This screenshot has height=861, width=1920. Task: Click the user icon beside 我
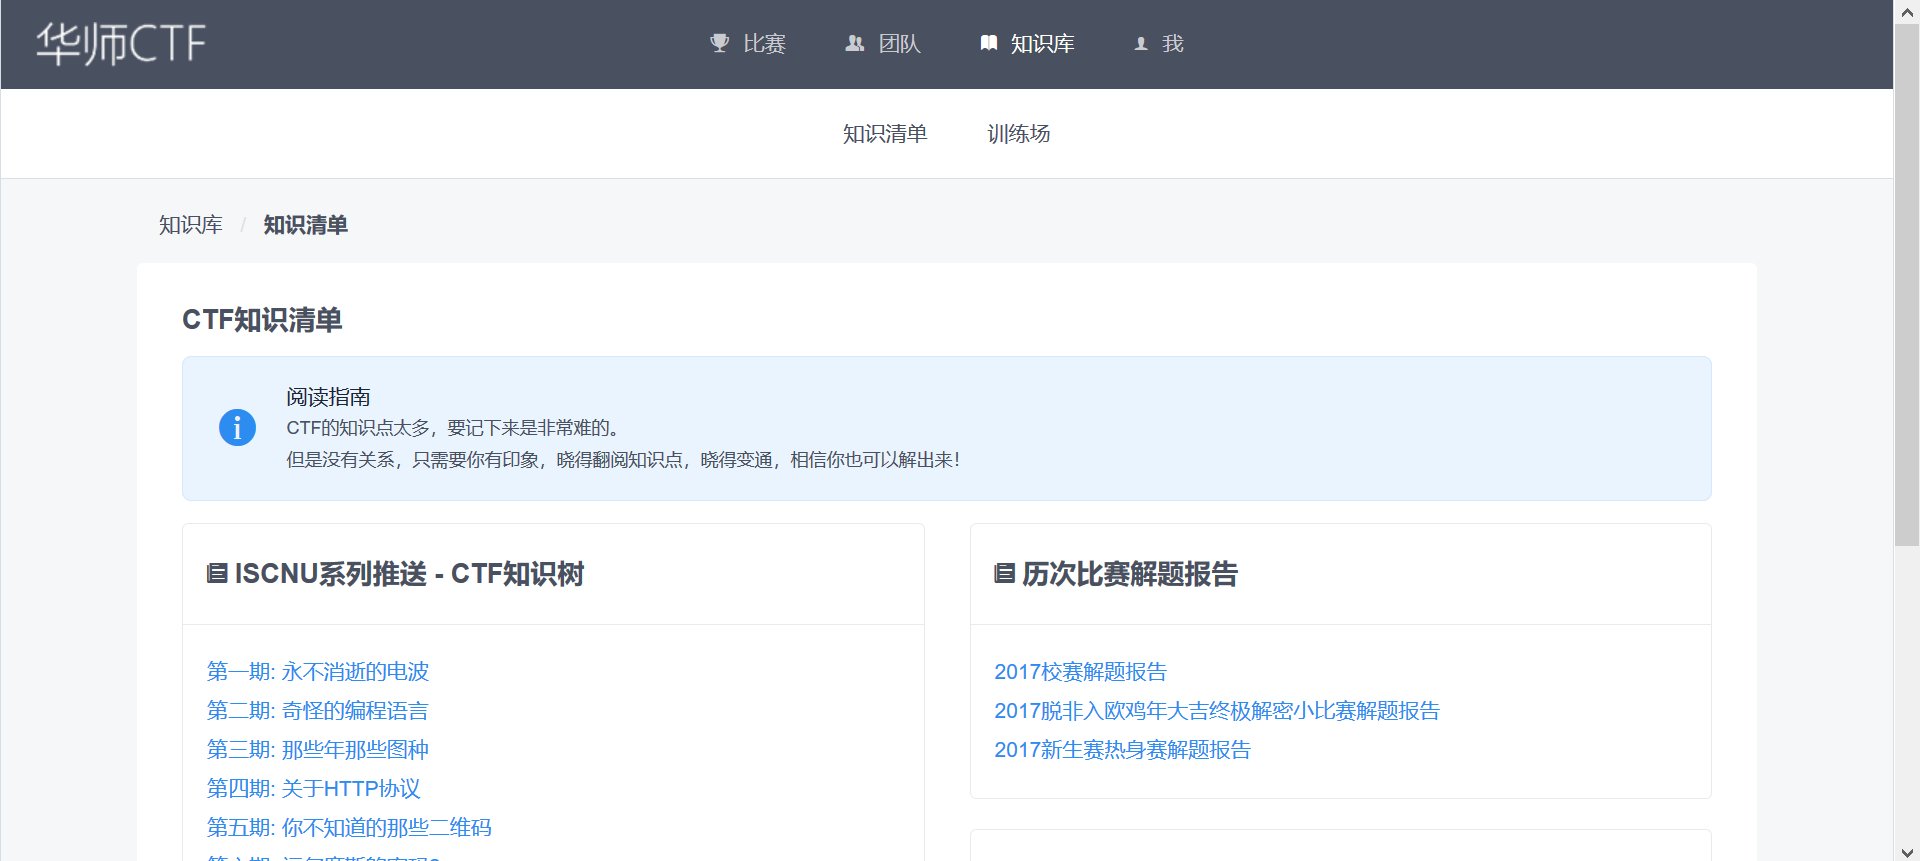(x=1141, y=44)
